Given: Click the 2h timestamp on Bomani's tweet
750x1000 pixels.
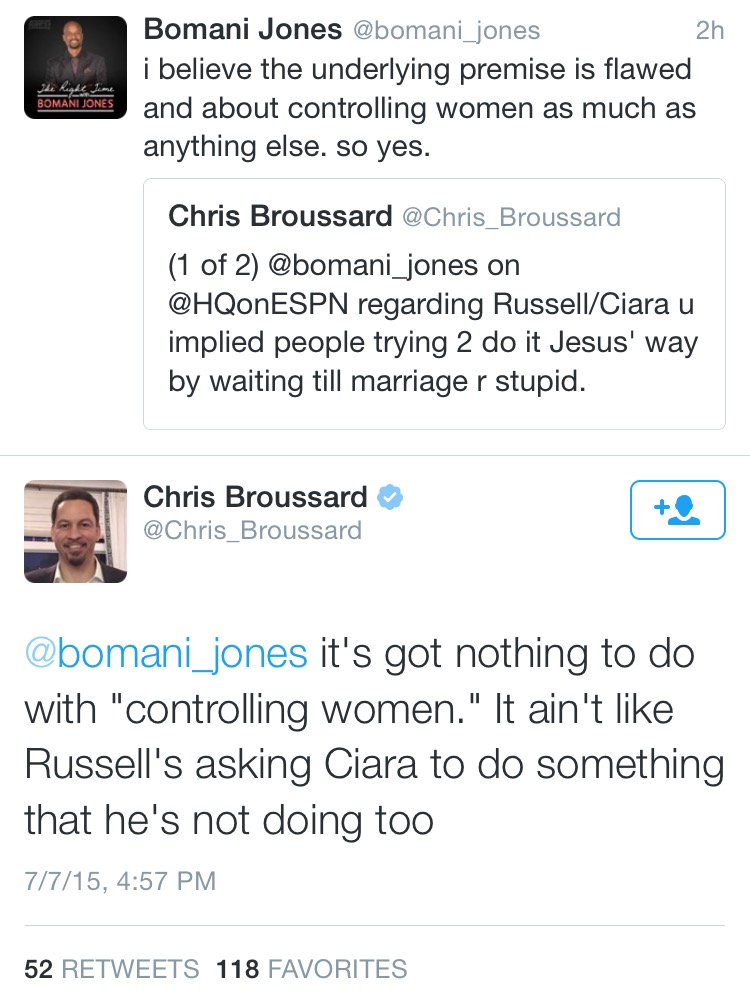Looking at the screenshot, I should 709,31.
